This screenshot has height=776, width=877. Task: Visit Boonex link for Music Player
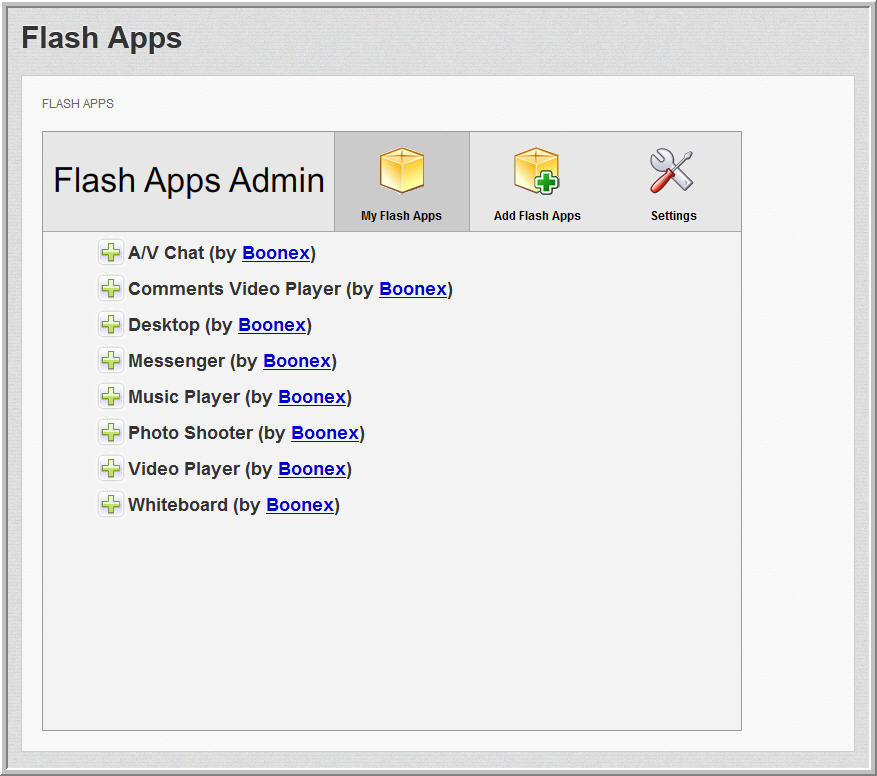(312, 398)
